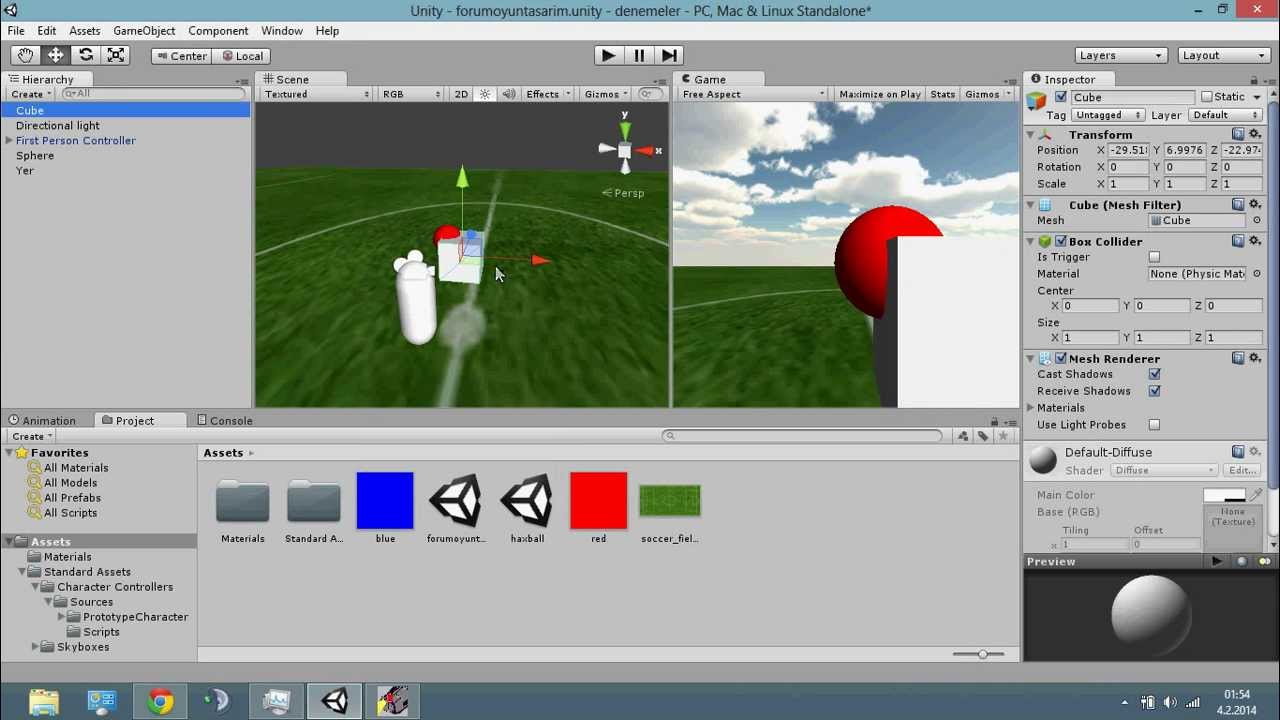1280x720 pixels.
Task: Open the Tag Untagged dropdown
Action: click(1109, 115)
